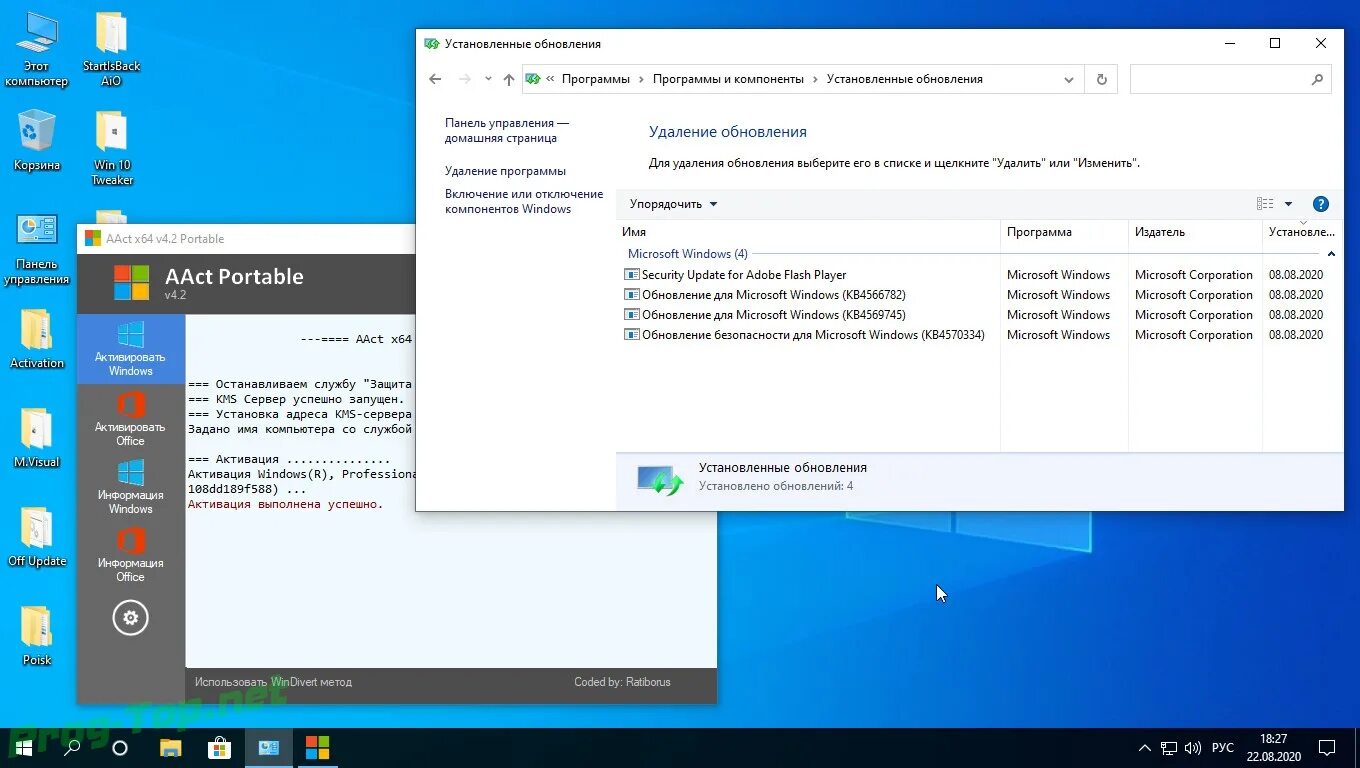Click Программы и компоненты breadcrumb
1360x768 pixels.
pos(728,79)
